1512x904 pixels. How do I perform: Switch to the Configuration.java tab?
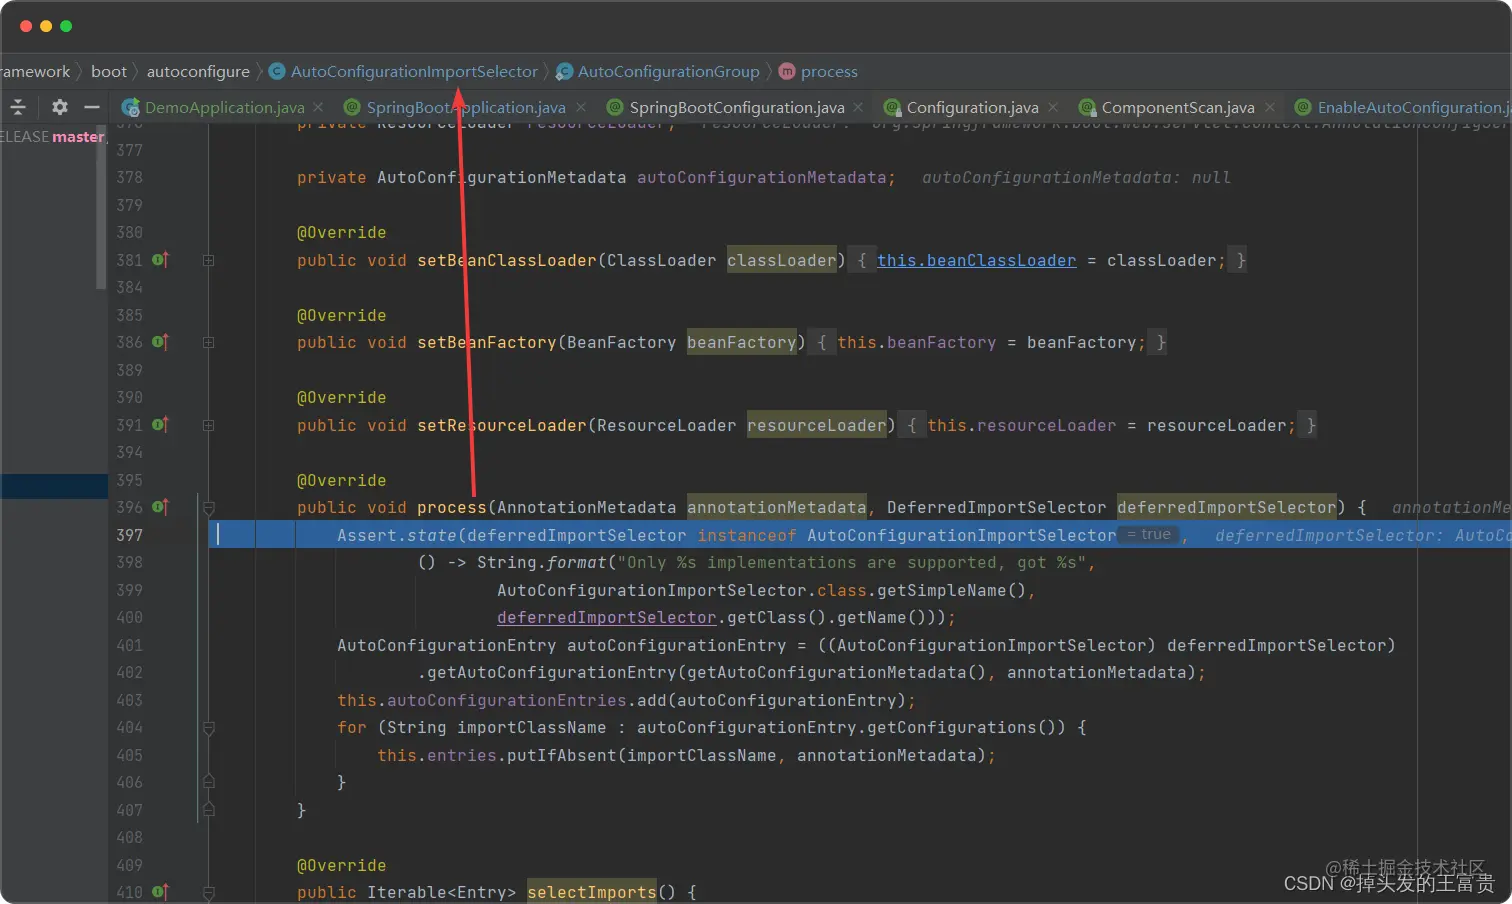[x=972, y=107]
